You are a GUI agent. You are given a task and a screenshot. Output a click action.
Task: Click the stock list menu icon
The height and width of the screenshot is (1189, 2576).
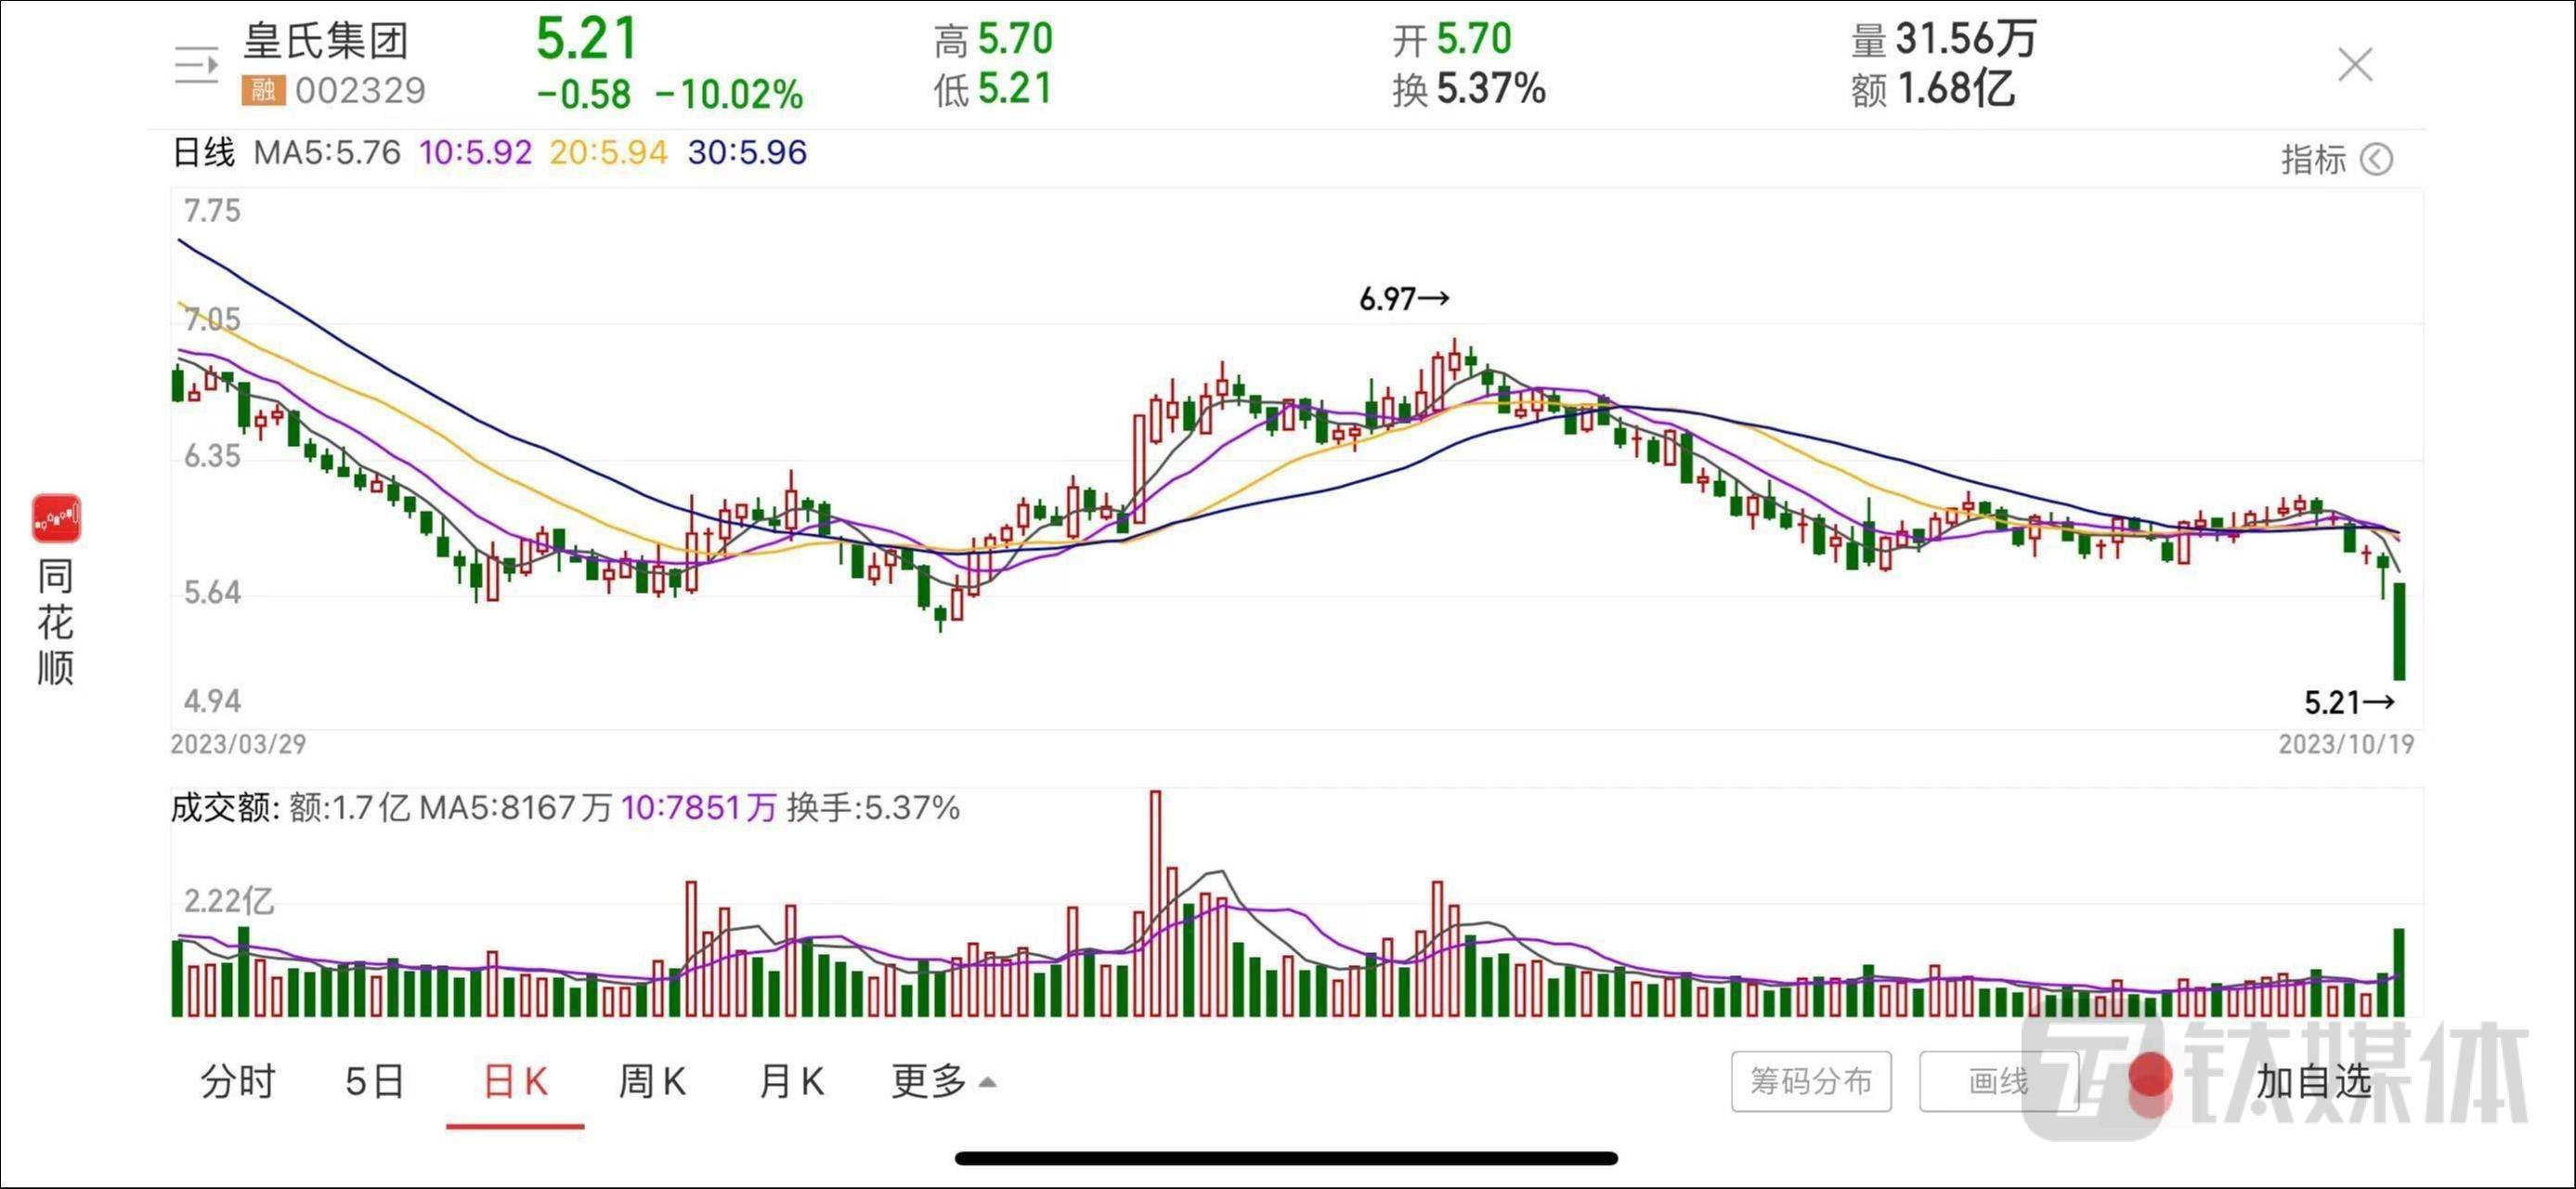tap(196, 66)
